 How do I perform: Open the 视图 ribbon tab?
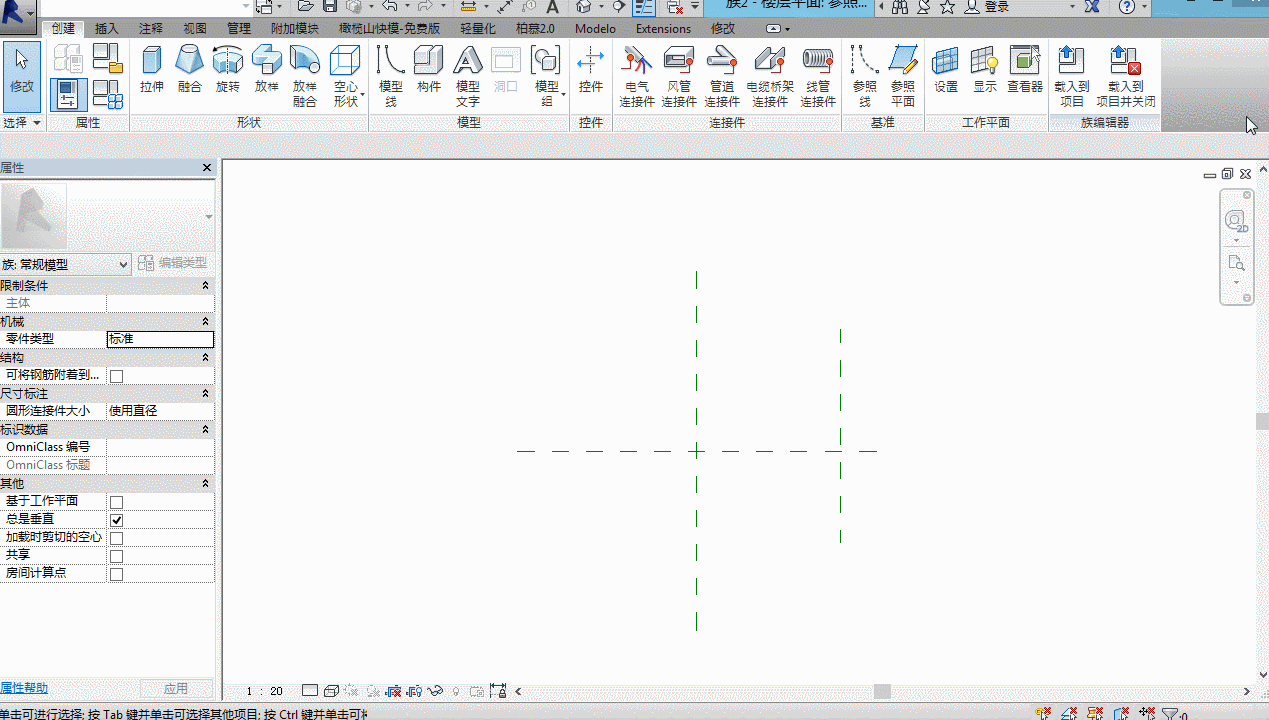196,29
